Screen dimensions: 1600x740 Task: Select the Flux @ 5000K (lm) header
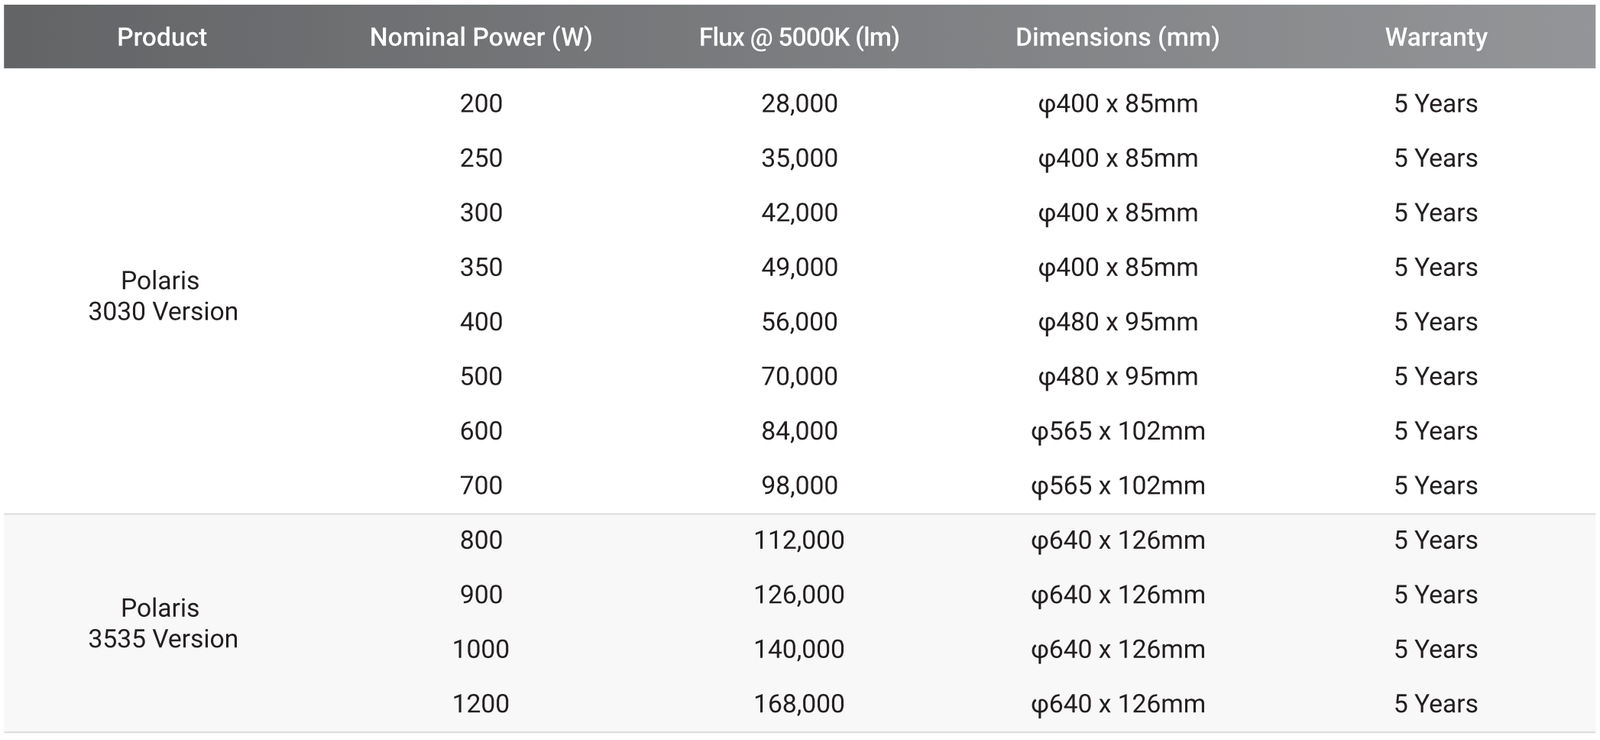click(799, 37)
